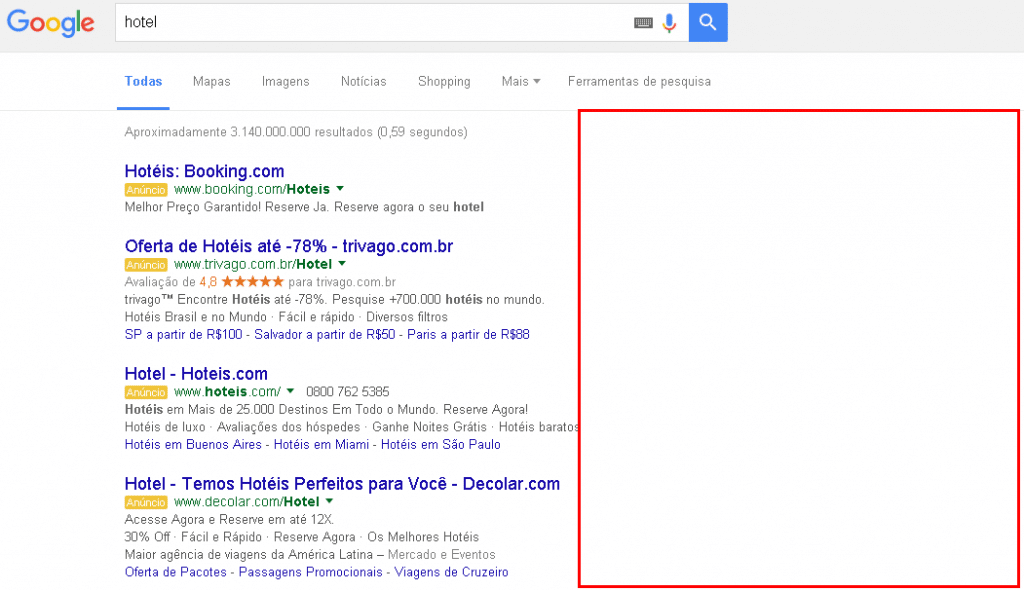This screenshot has width=1024, height=591.
Task: Expand booking.com ad URL dropdown arrow
Action: (340, 189)
